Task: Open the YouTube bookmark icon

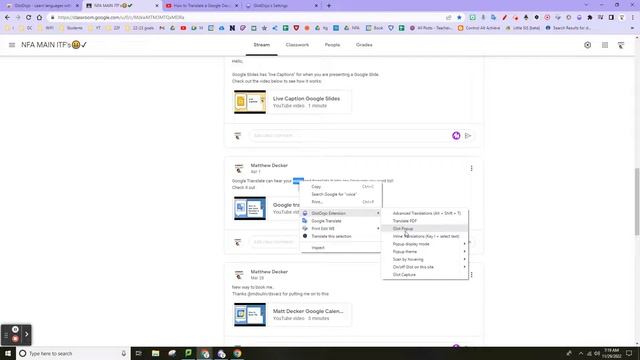Action: click(x=183, y=28)
